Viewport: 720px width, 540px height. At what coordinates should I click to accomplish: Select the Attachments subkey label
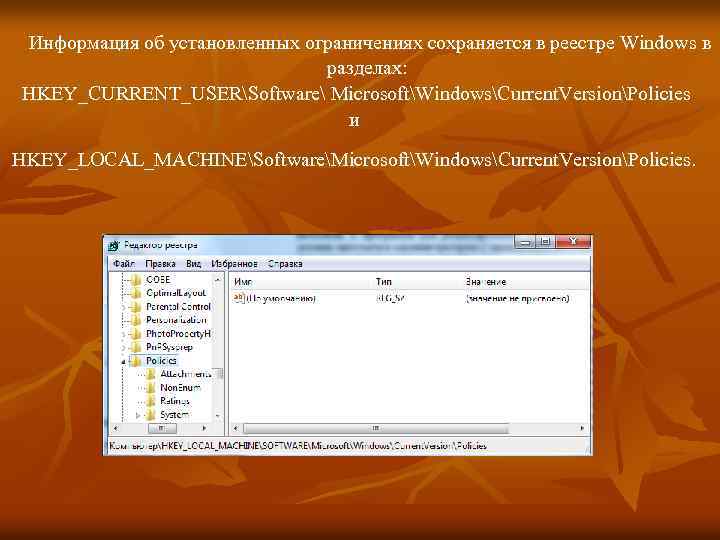click(x=186, y=374)
